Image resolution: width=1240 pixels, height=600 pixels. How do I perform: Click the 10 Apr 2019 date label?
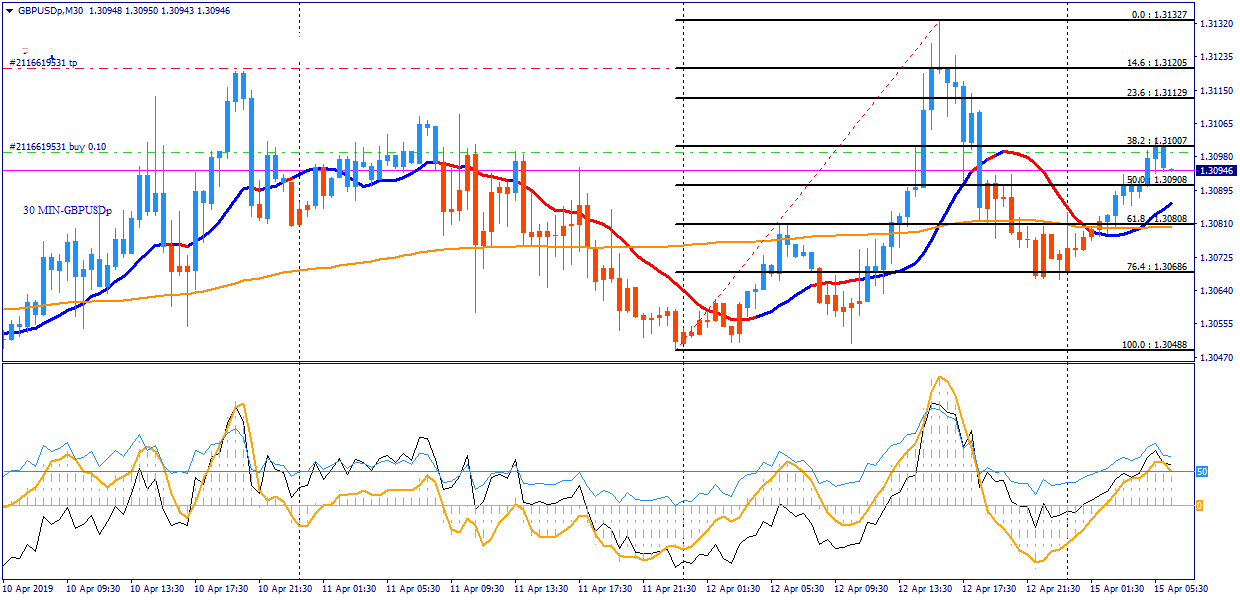click(x=30, y=589)
